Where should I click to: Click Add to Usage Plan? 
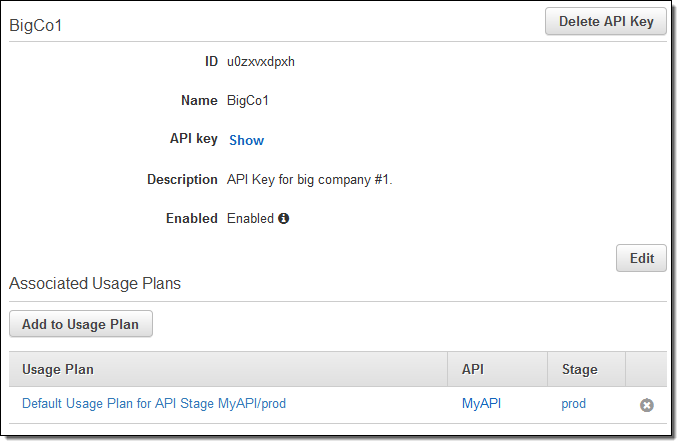(81, 323)
